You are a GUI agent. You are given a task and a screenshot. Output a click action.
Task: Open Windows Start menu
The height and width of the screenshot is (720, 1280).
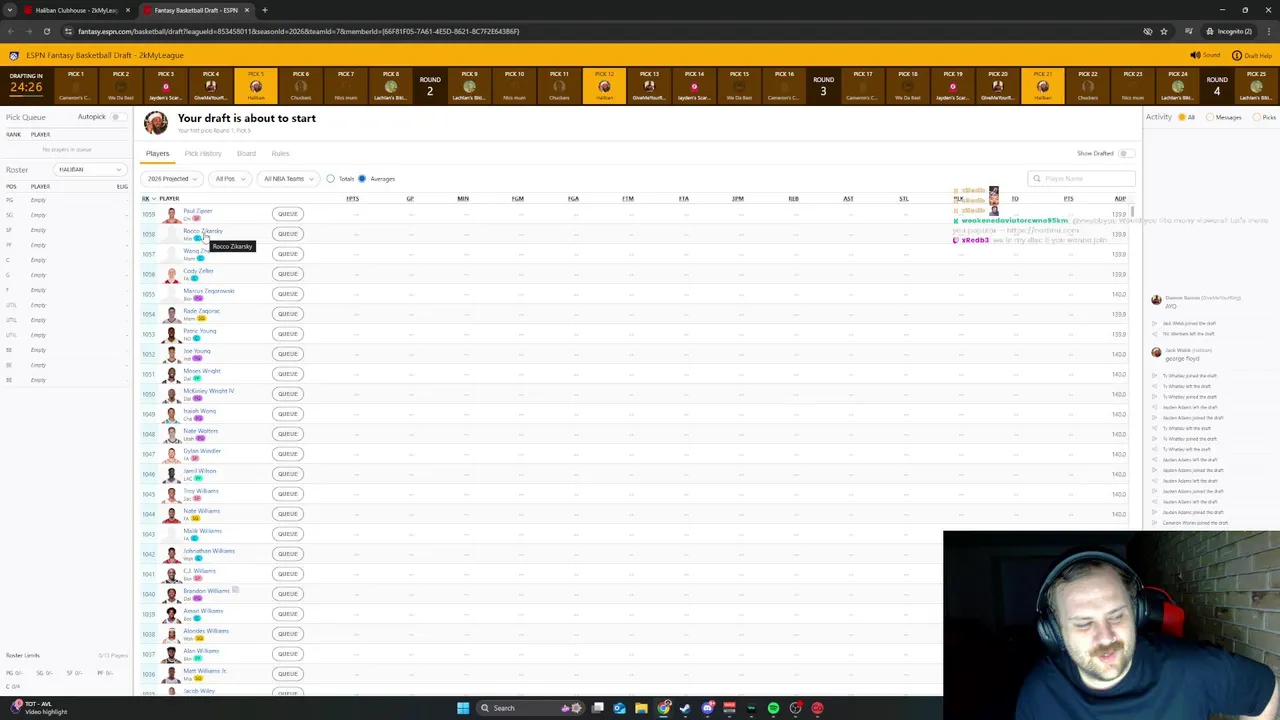click(463, 708)
